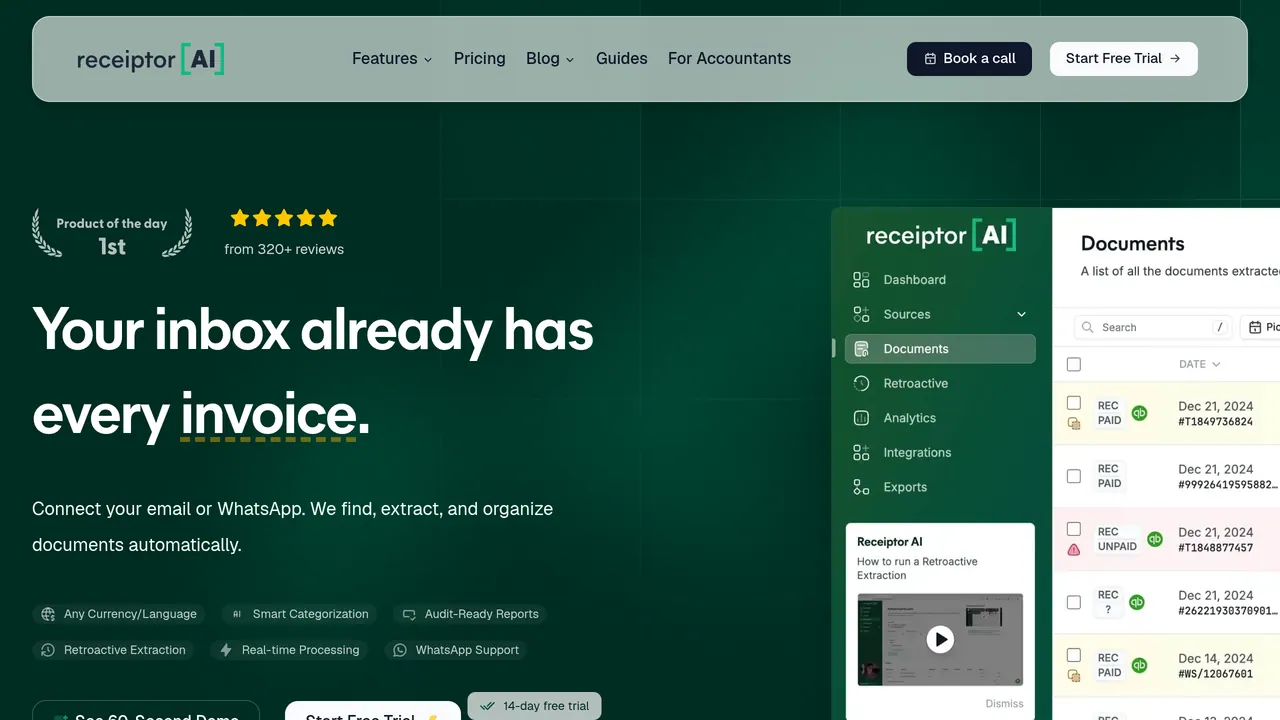The width and height of the screenshot is (1280, 720).
Task: Open the date picker calendar button
Action: click(x=1261, y=327)
